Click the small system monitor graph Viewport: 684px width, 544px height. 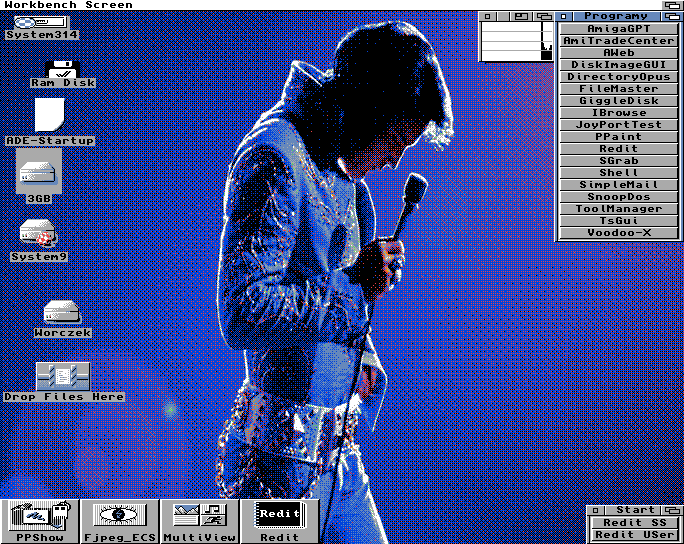click(x=516, y=41)
